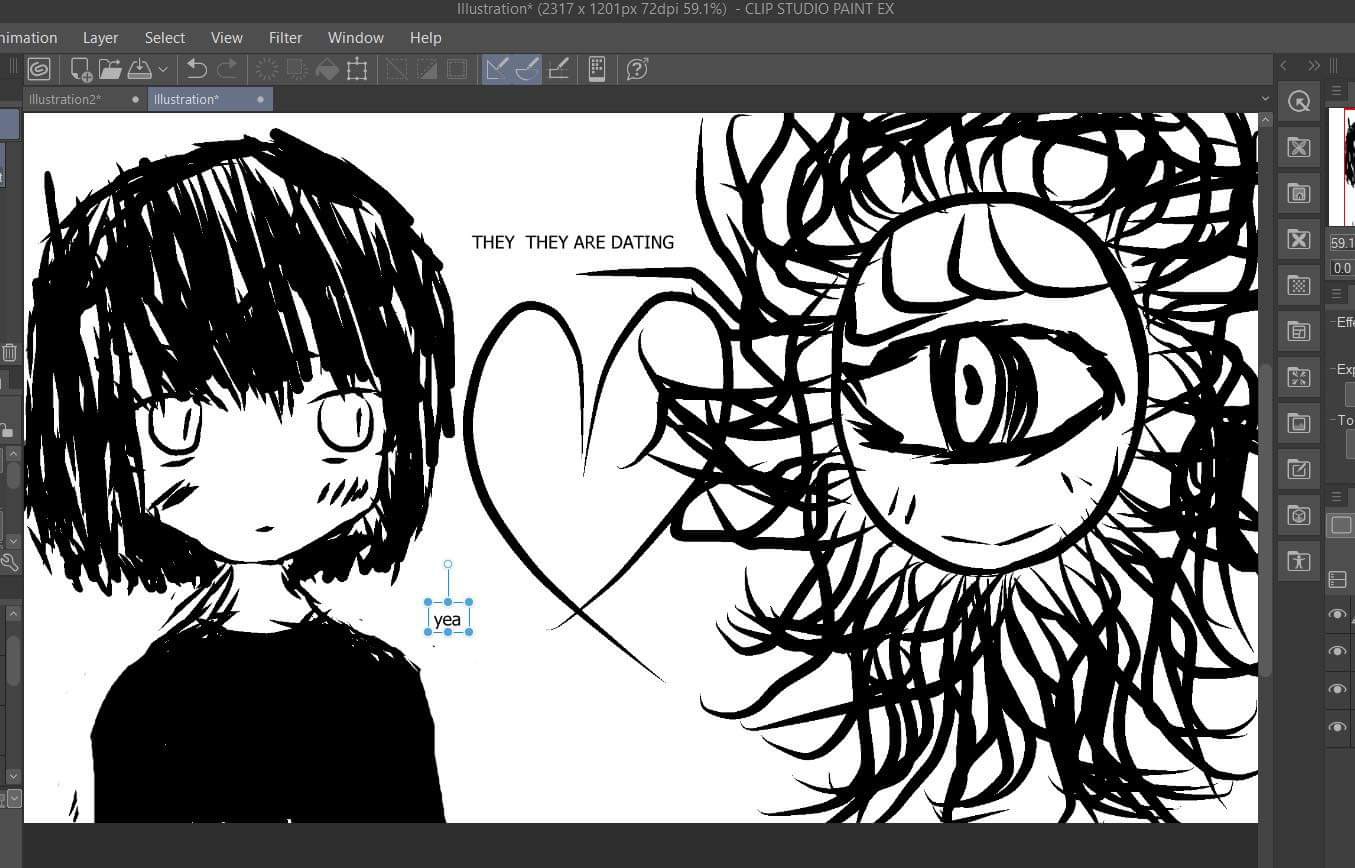Open CLIP STUDIO launcher icon

[x=39, y=69]
